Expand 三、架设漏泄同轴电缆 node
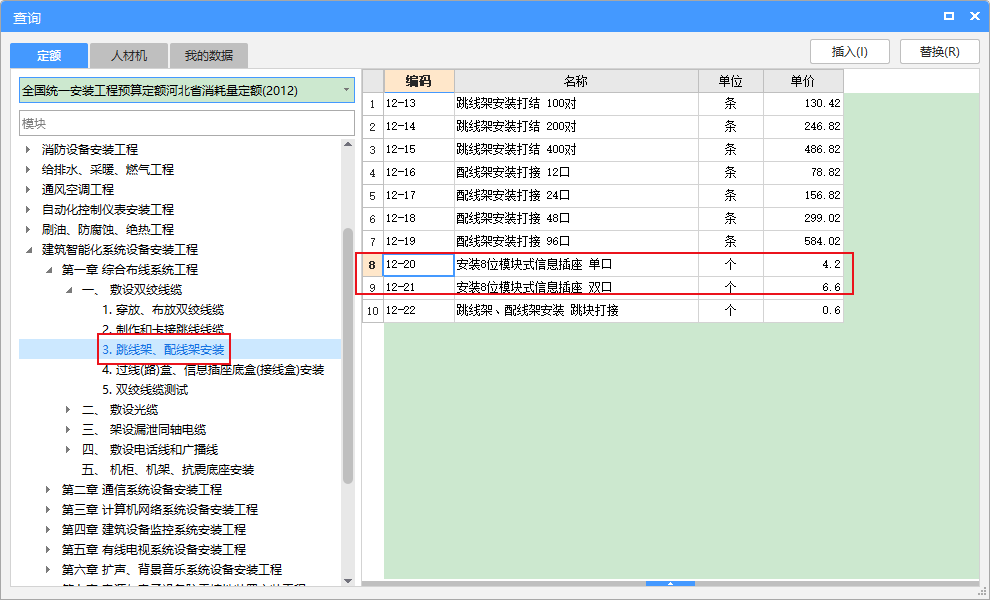This screenshot has height=600, width=990. click(x=69, y=430)
